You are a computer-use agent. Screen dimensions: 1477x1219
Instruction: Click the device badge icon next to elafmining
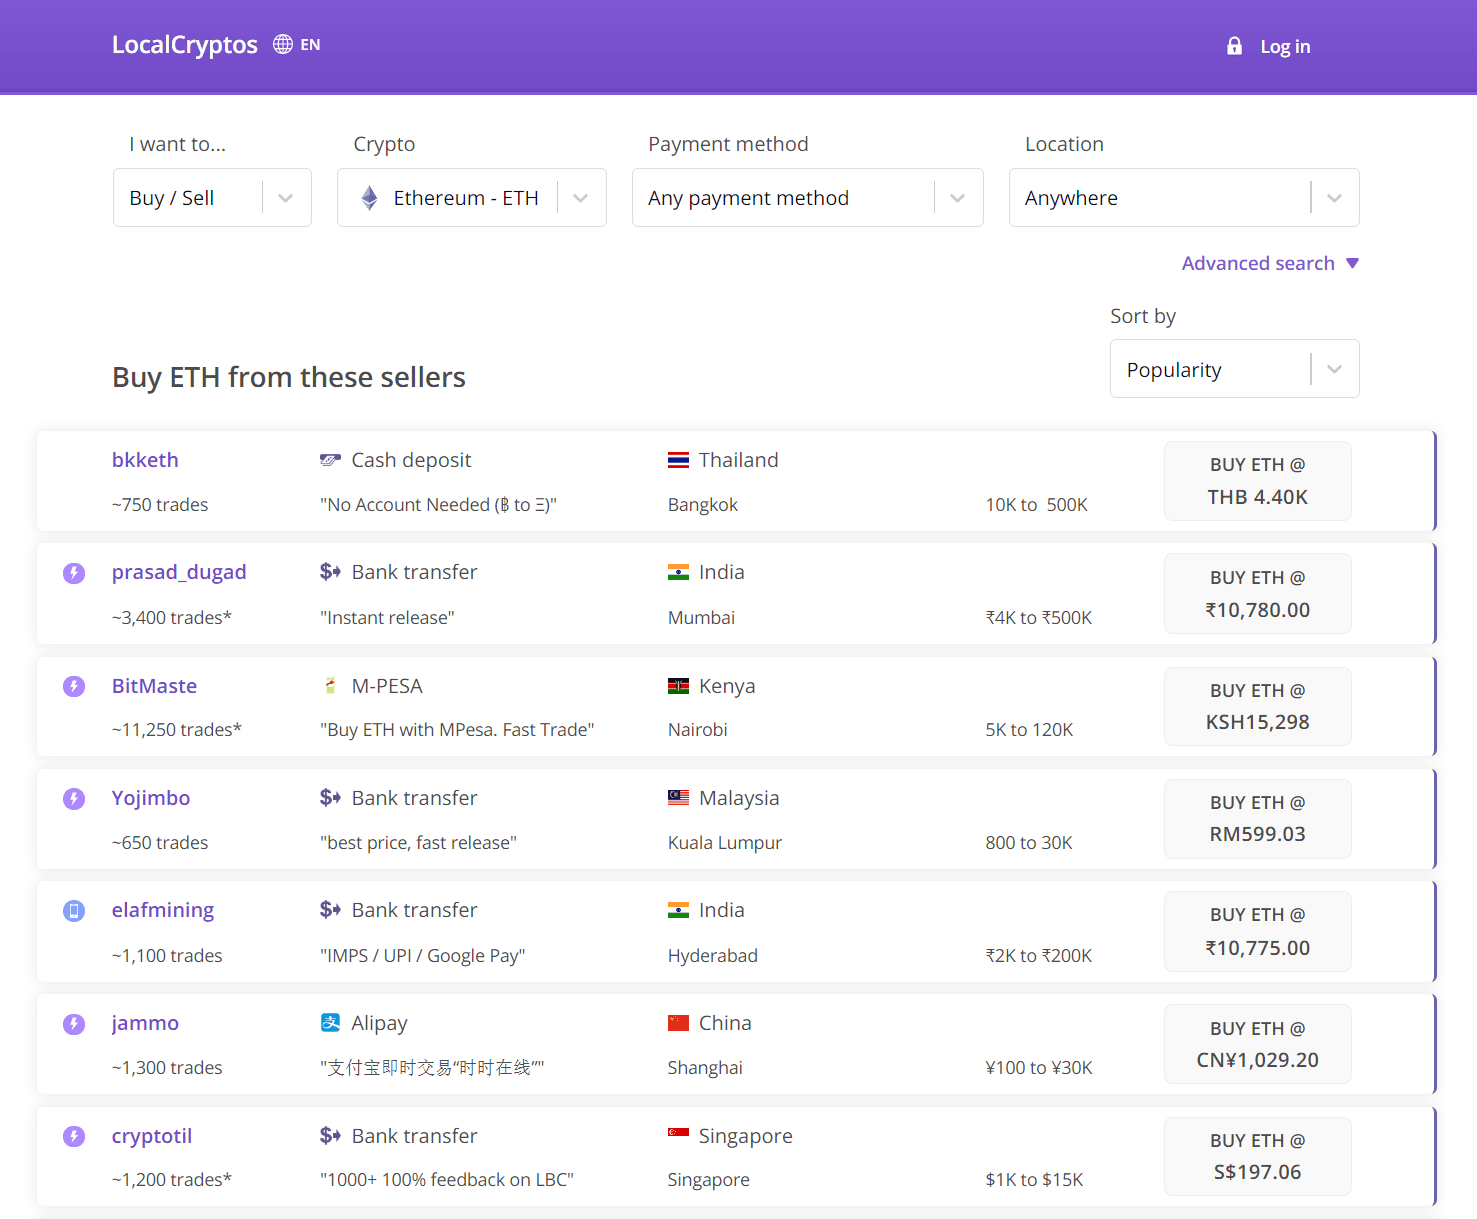tap(74, 910)
